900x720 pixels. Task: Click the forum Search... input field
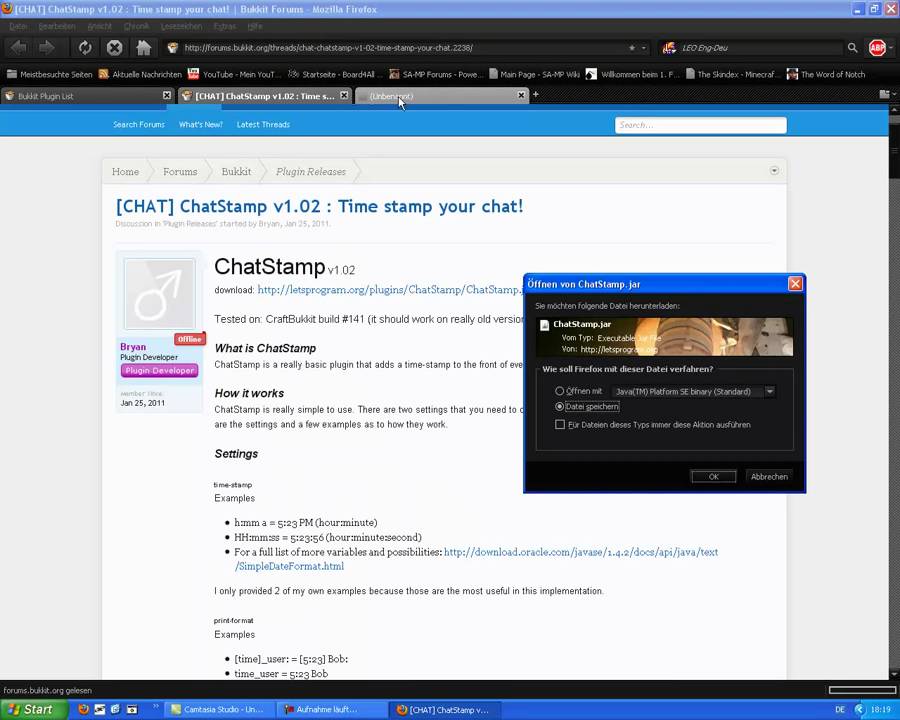[700, 125]
